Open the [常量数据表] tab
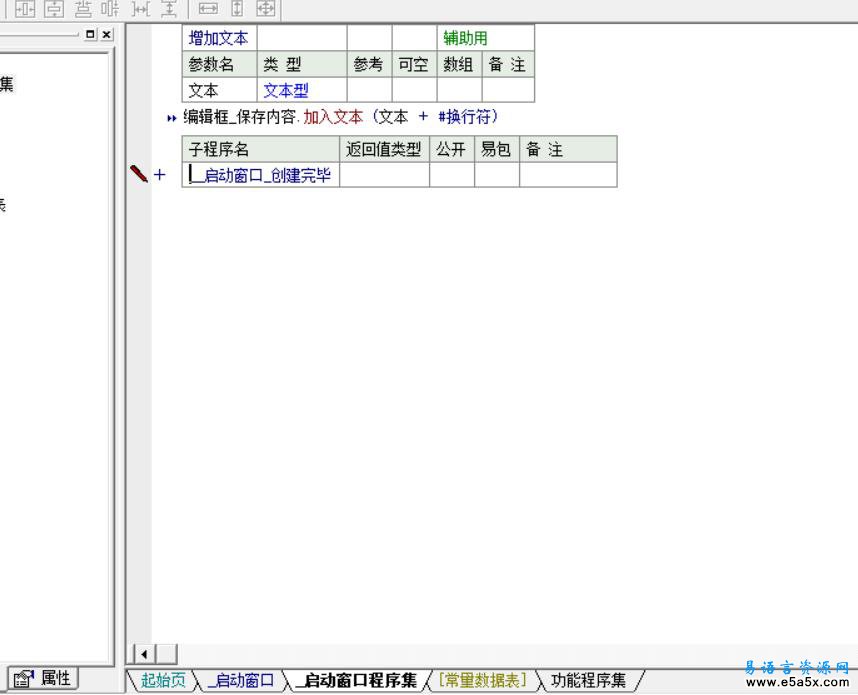This screenshot has height=695, width=858. coord(483,680)
